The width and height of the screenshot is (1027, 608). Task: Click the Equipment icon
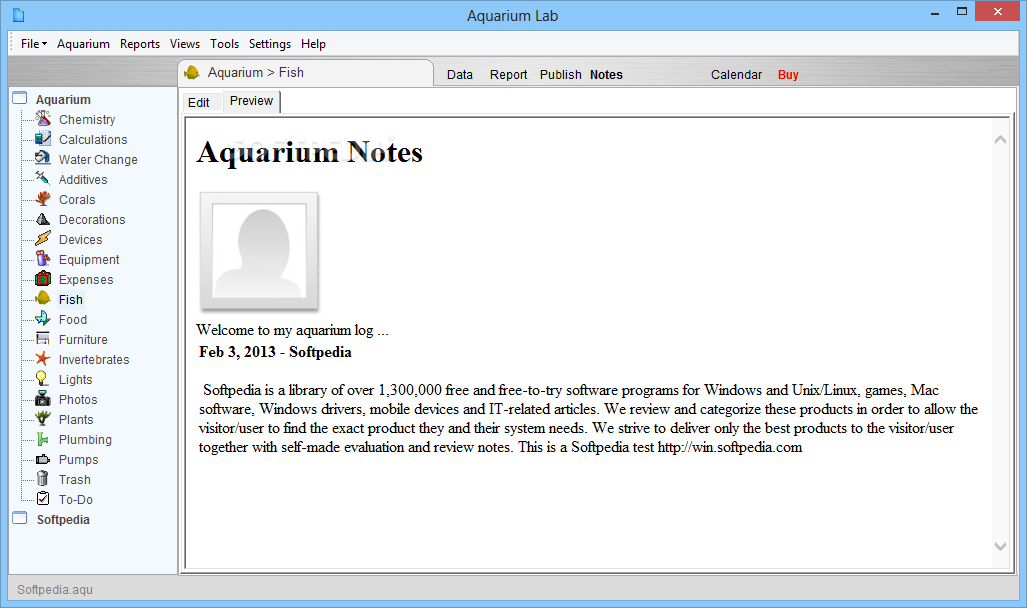(x=43, y=259)
